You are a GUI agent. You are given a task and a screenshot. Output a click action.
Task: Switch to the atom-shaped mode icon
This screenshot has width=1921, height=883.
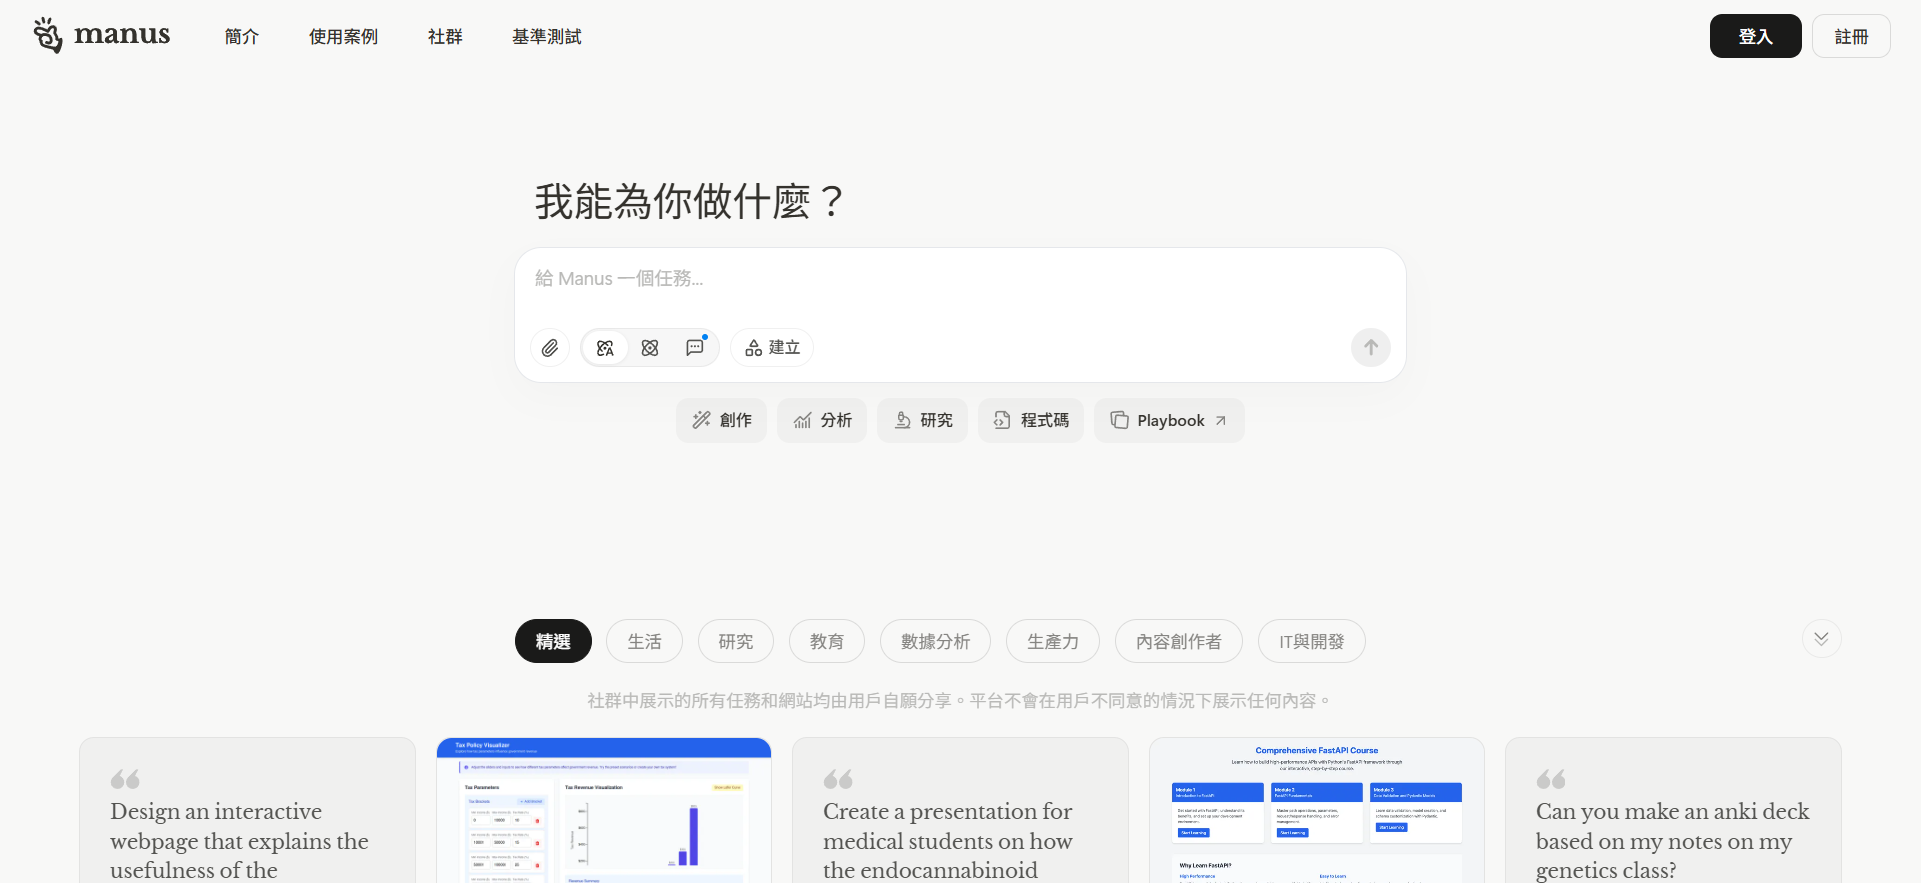pos(650,348)
